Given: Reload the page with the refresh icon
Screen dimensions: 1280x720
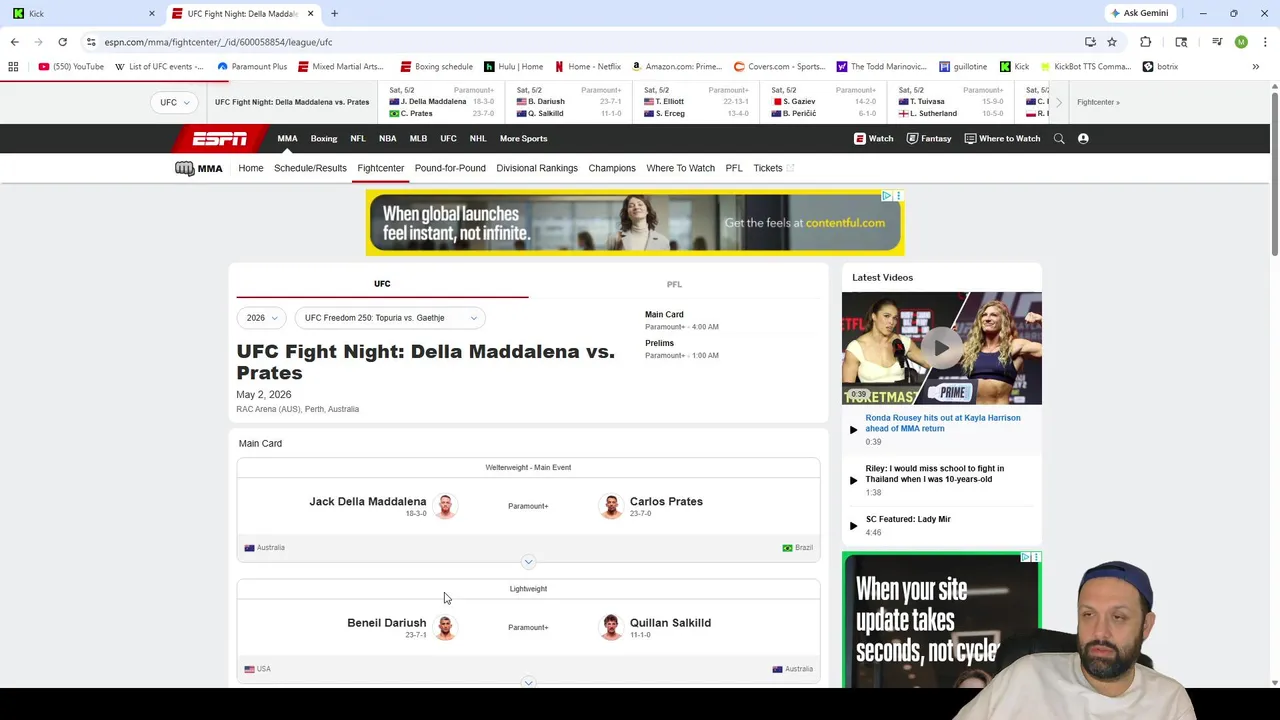Looking at the screenshot, I should click(62, 42).
